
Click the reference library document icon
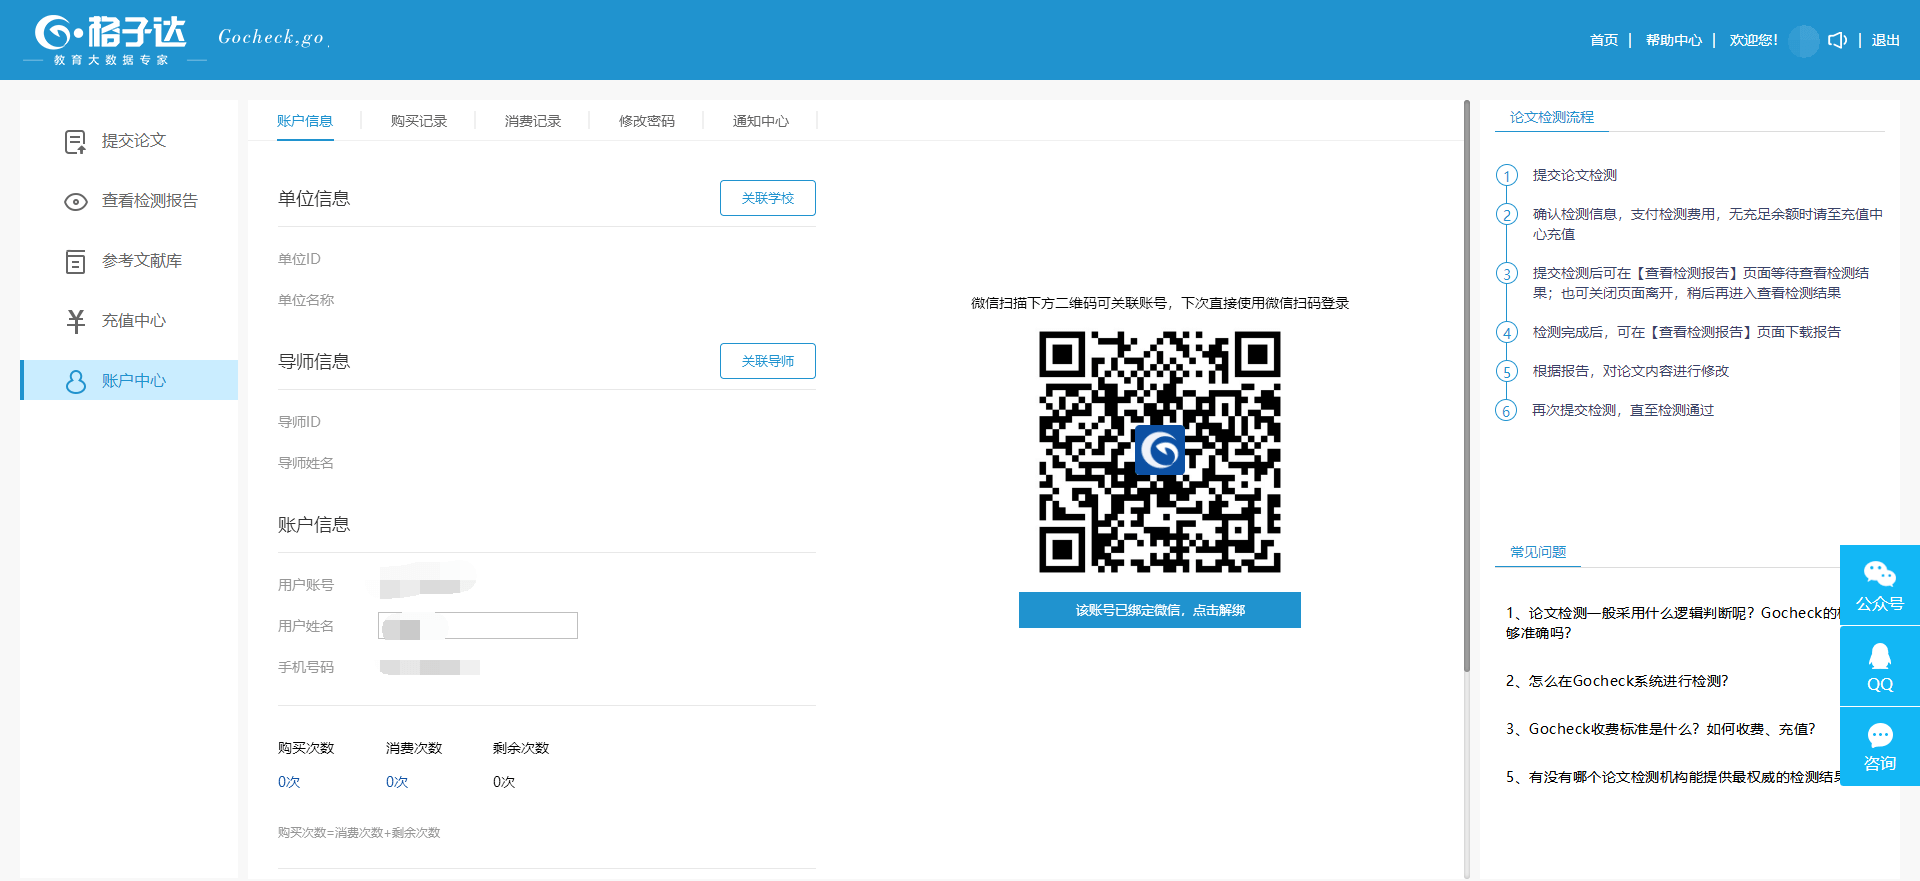[76, 262]
